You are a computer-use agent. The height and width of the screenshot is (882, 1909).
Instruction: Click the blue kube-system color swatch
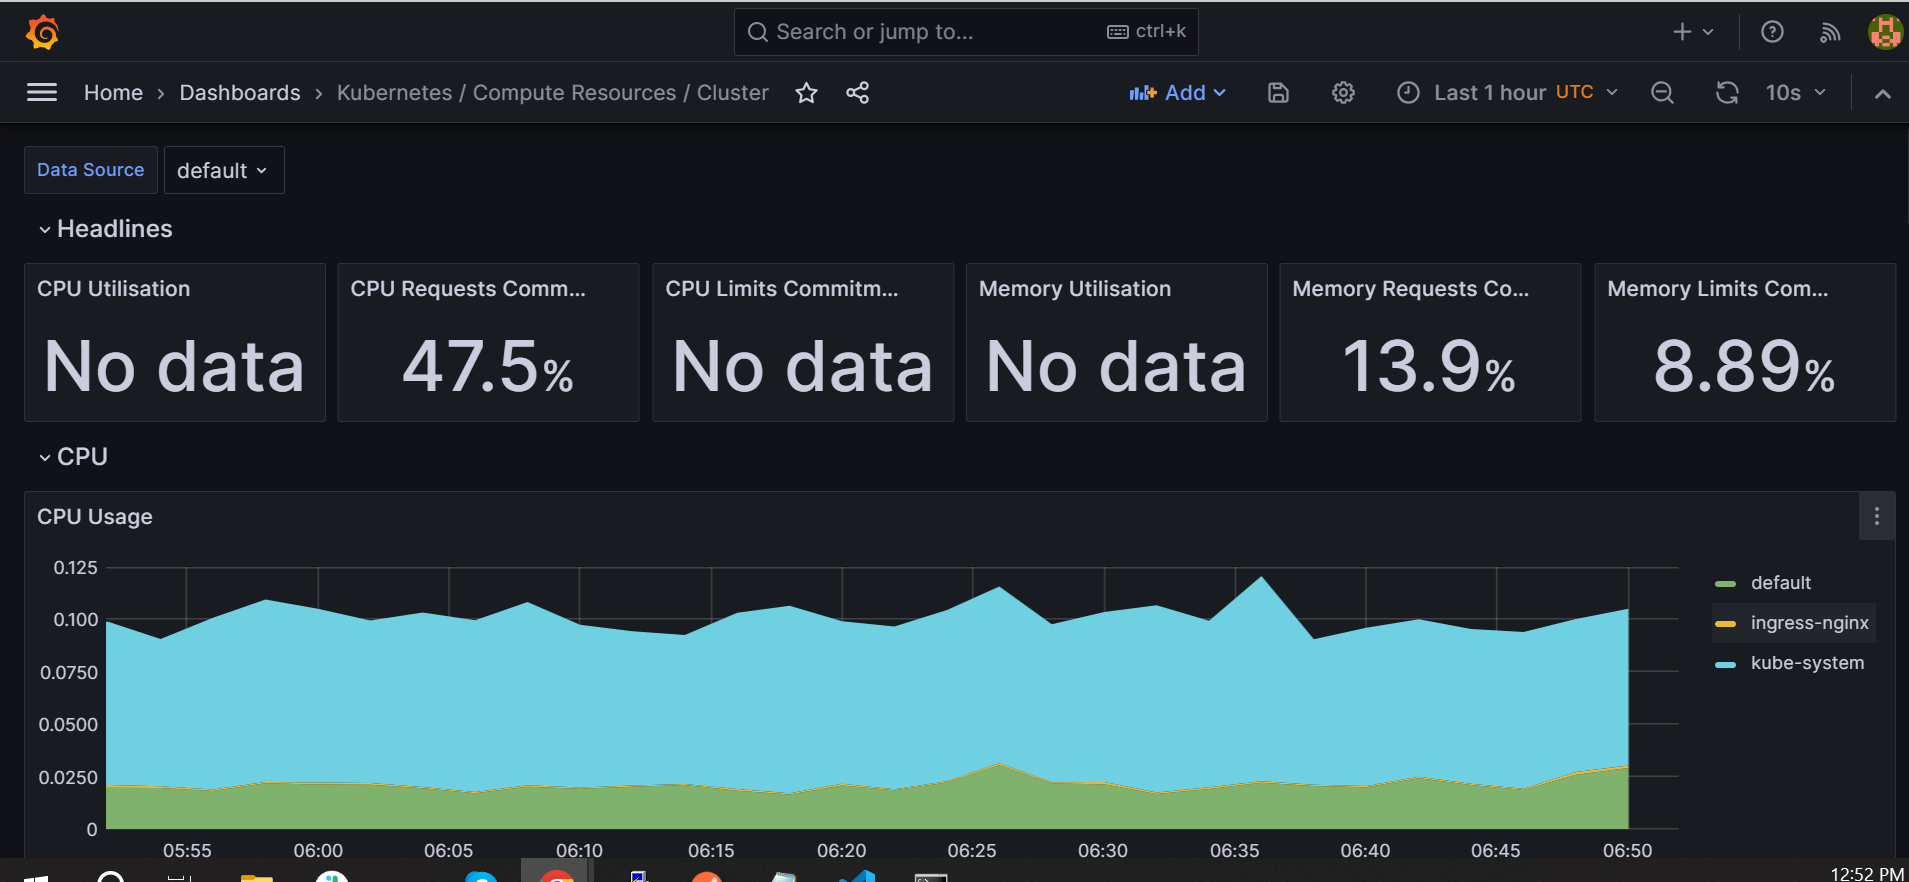[1725, 664]
